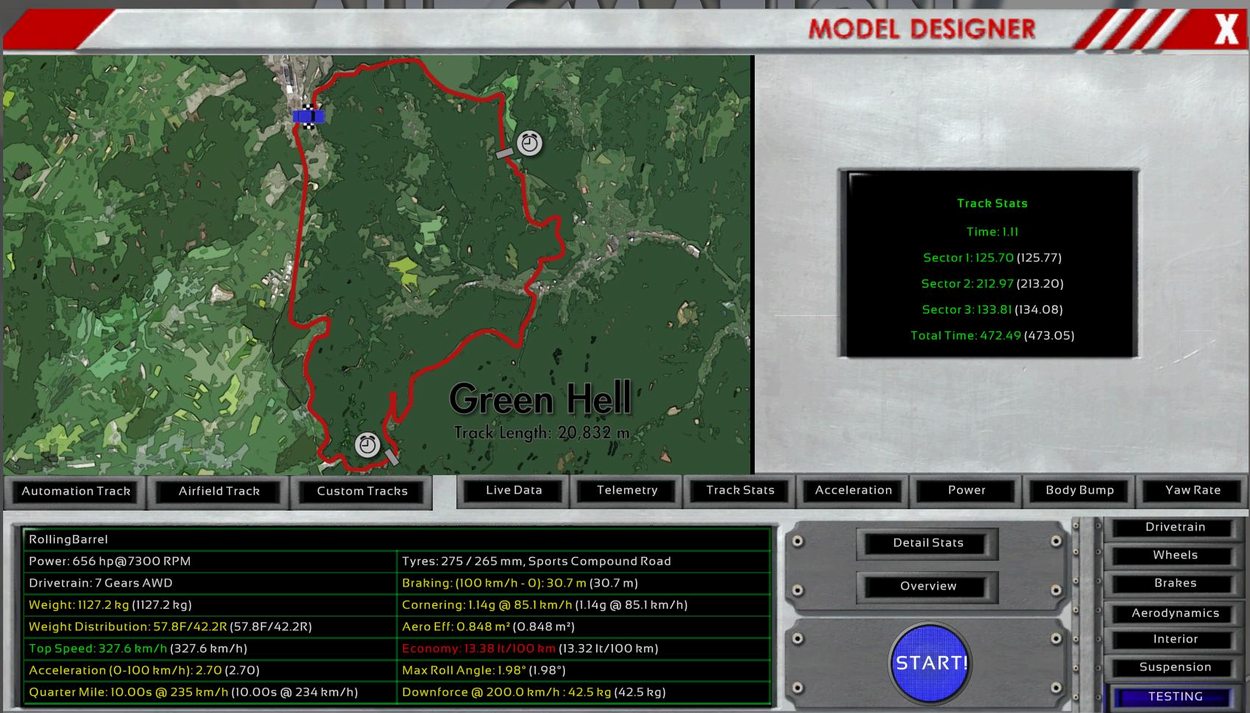This screenshot has height=713, width=1250.
Task: Open the Power tab
Action: coord(966,490)
